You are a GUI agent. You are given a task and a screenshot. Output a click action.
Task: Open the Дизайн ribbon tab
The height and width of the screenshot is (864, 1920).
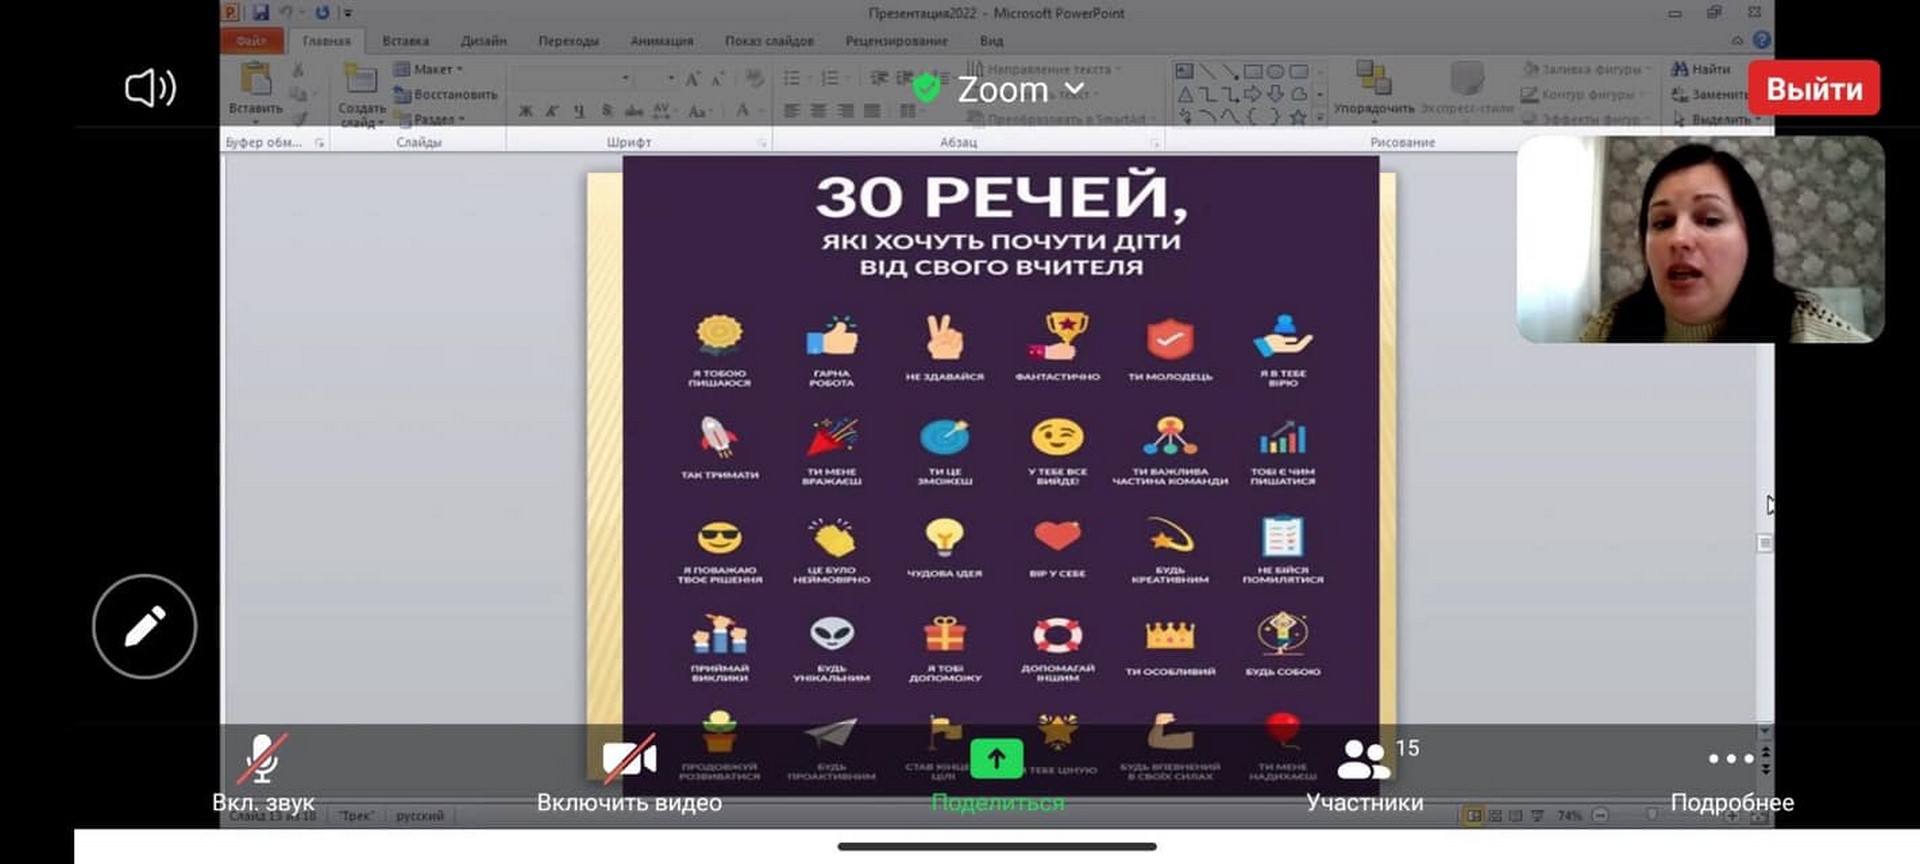483,41
